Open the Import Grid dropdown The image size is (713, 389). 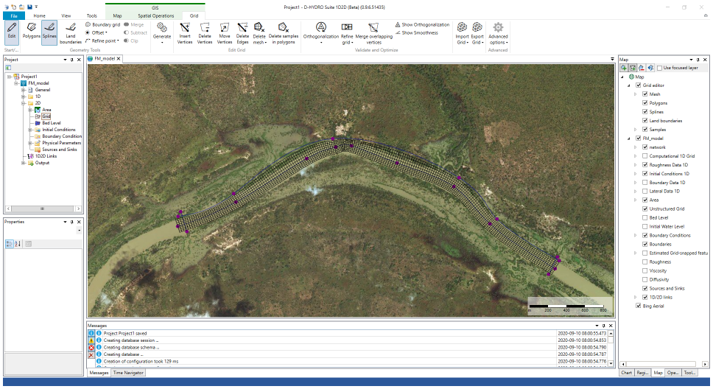pos(462,33)
